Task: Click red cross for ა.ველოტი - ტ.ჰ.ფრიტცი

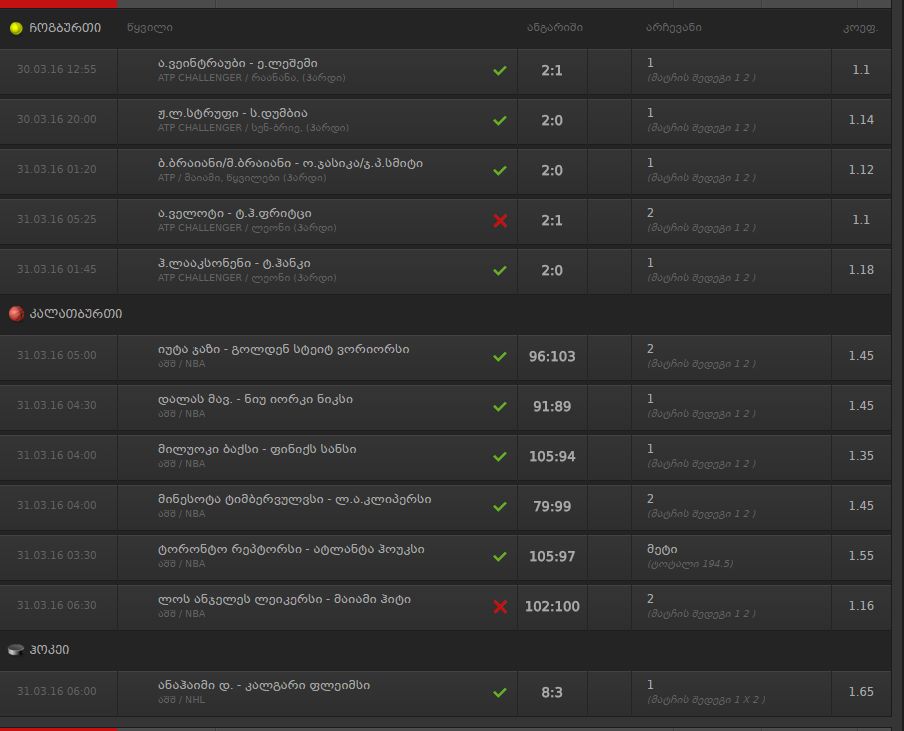Action: coord(500,221)
